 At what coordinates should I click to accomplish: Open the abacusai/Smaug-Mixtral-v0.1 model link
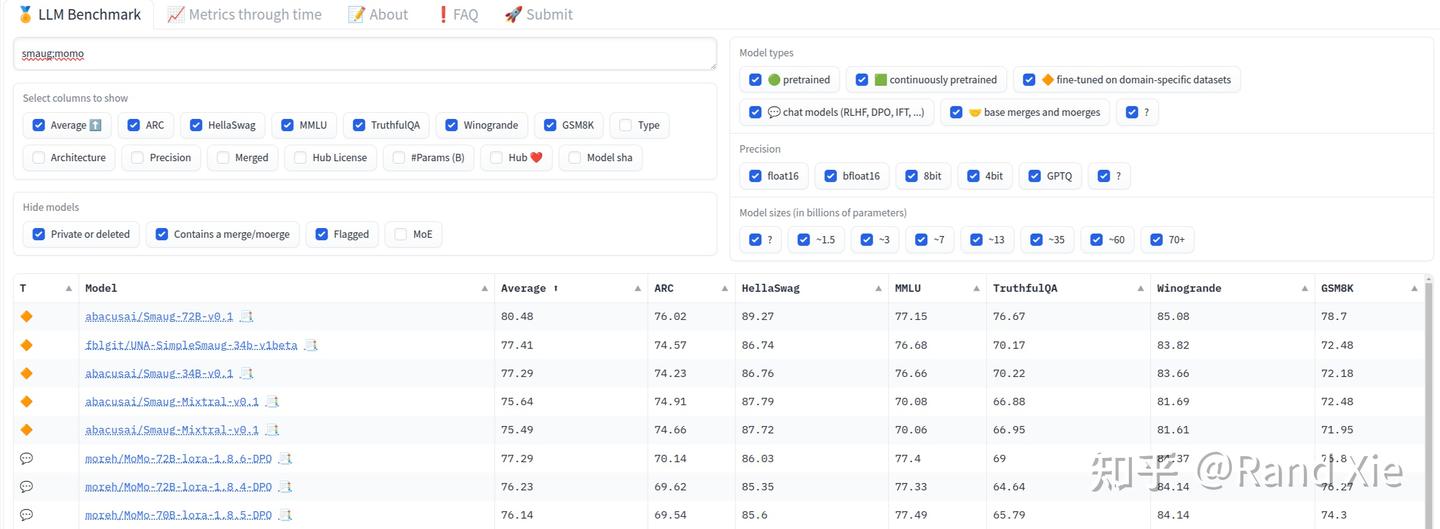(x=172, y=401)
